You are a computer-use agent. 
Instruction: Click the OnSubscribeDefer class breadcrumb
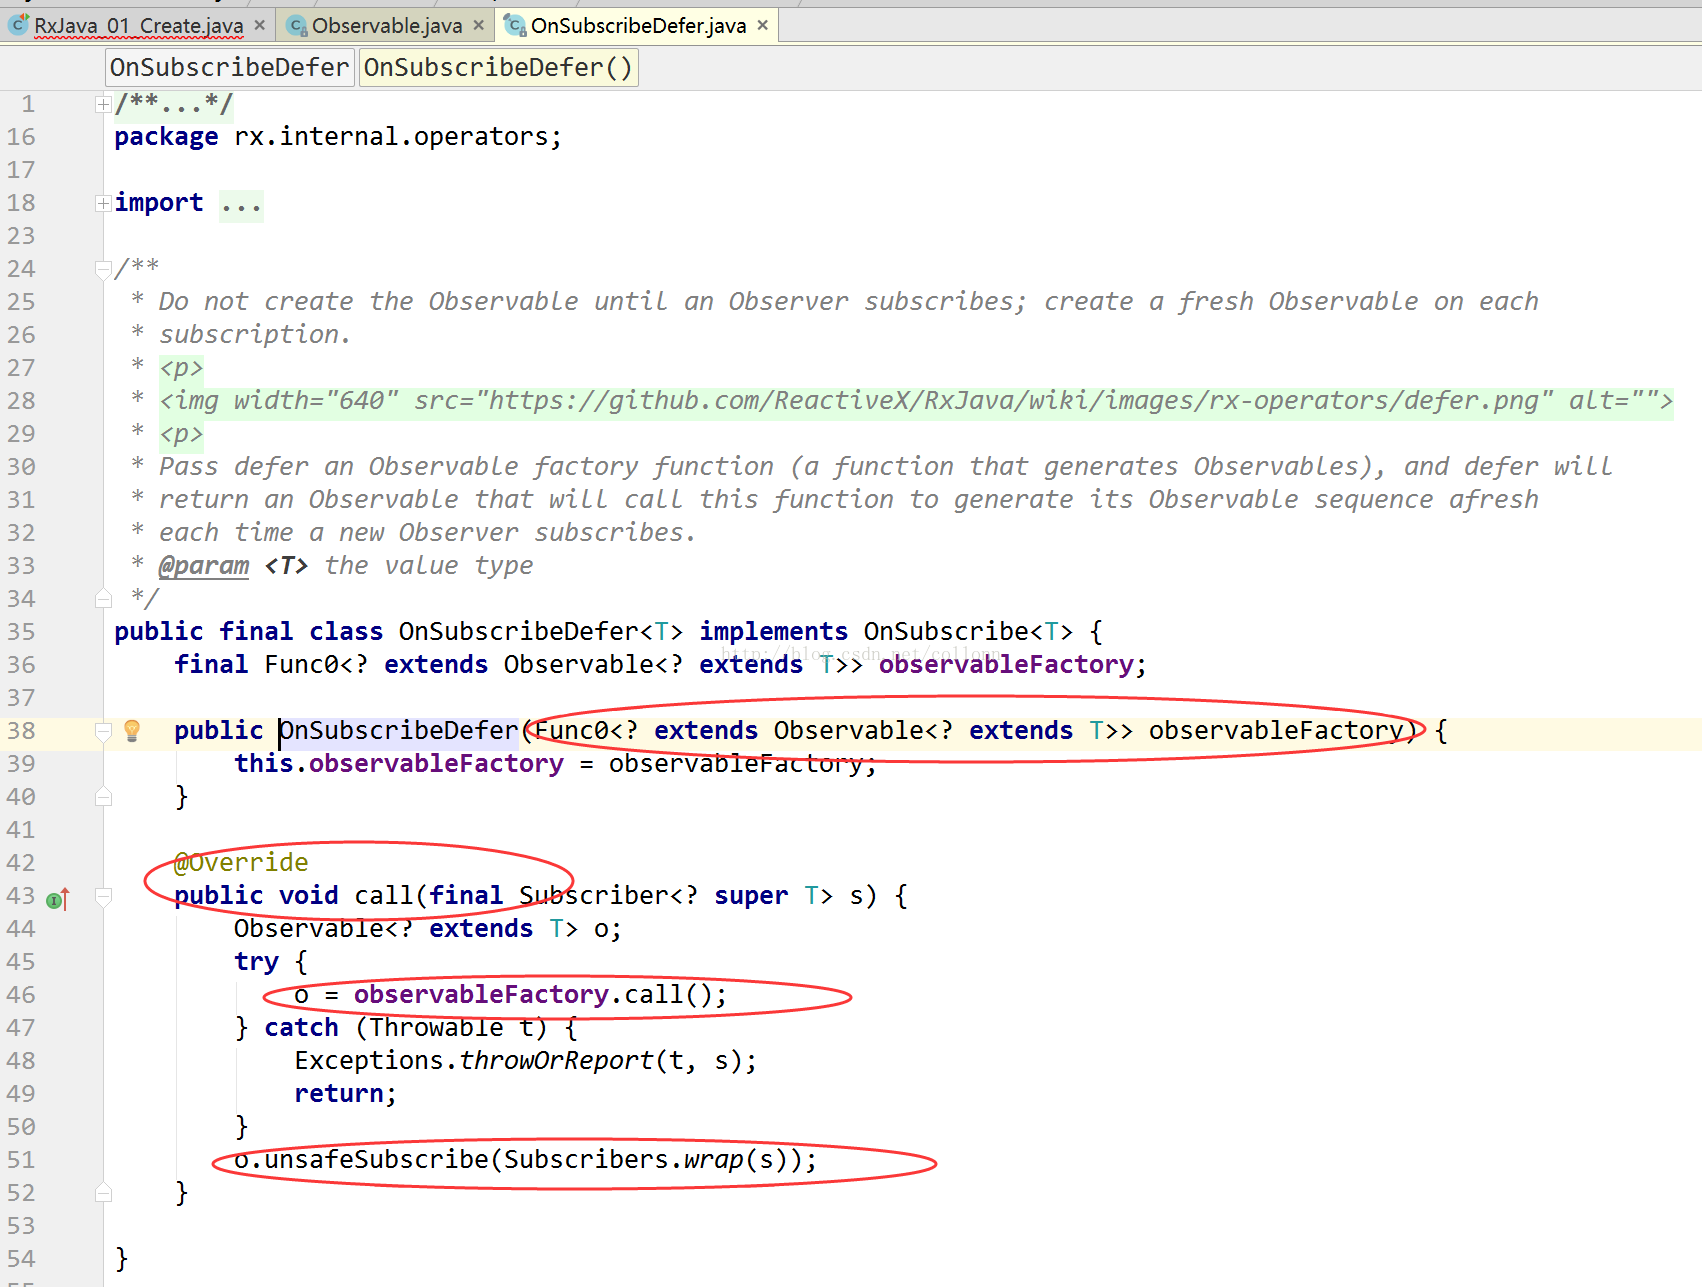click(230, 68)
